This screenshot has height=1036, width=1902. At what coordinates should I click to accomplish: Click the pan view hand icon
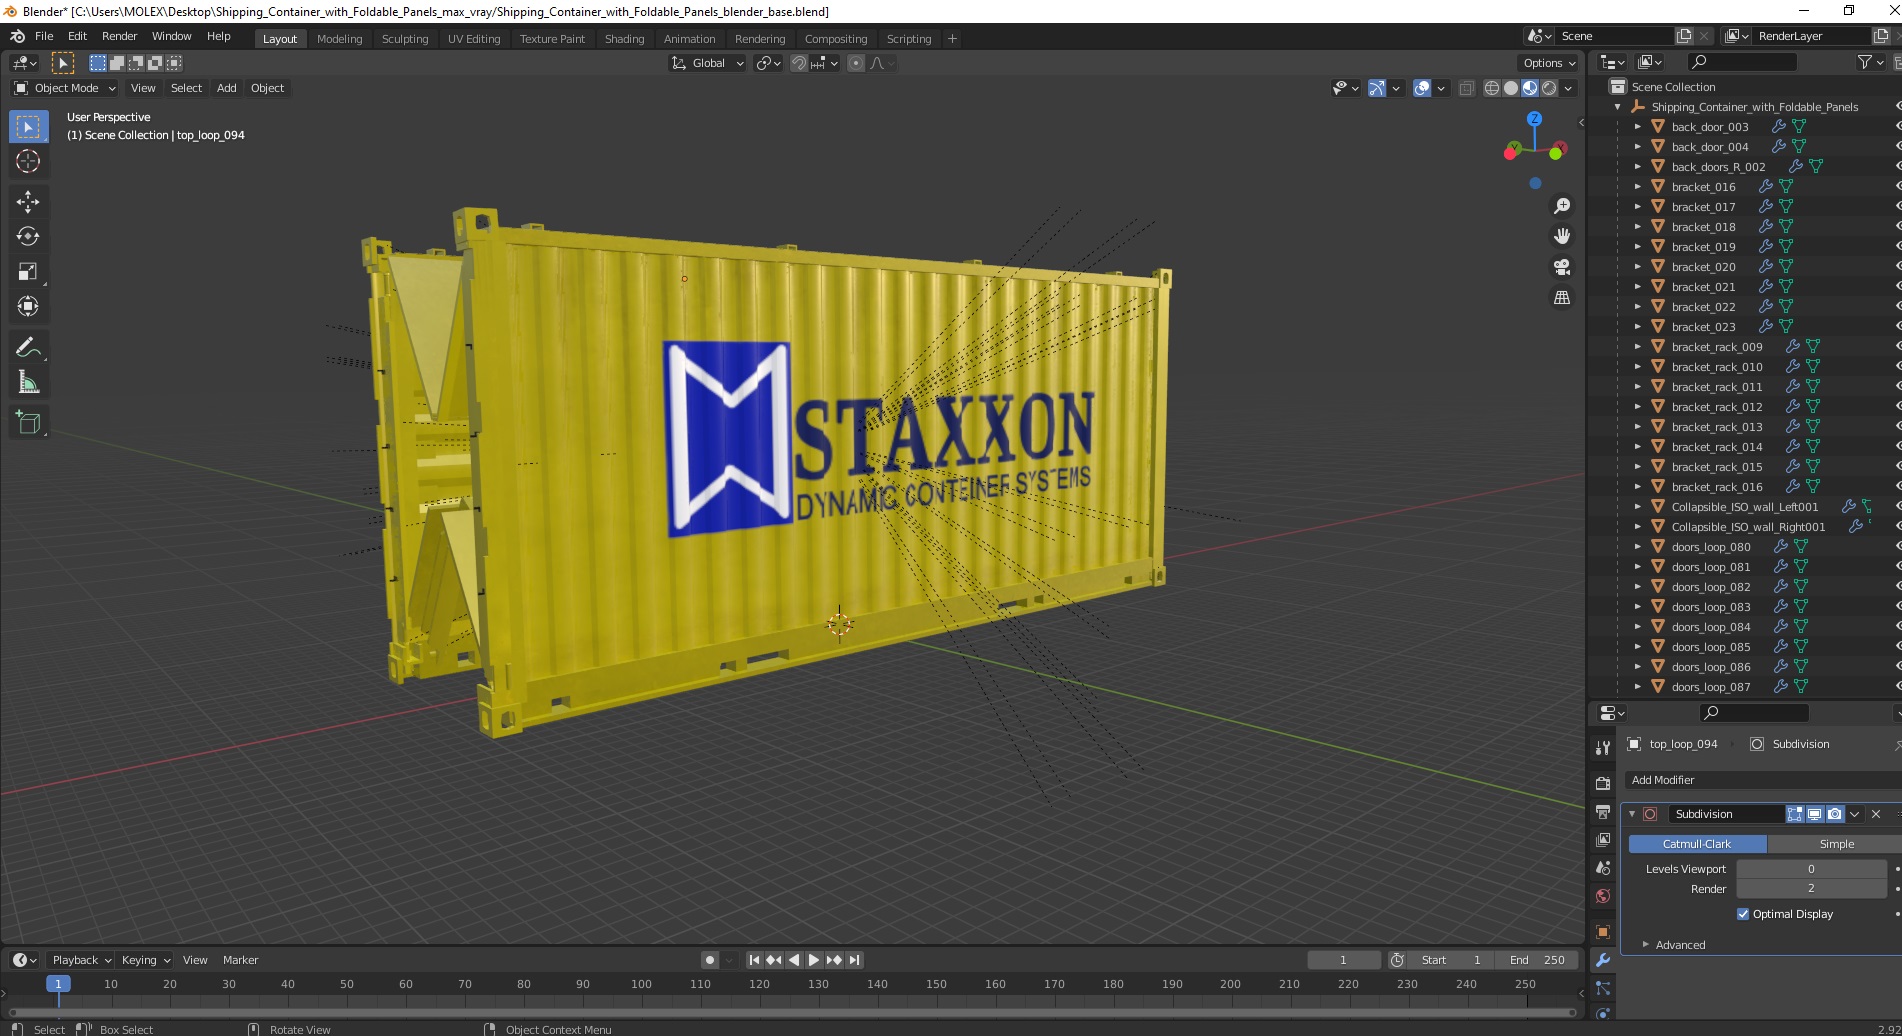[1561, 237]
